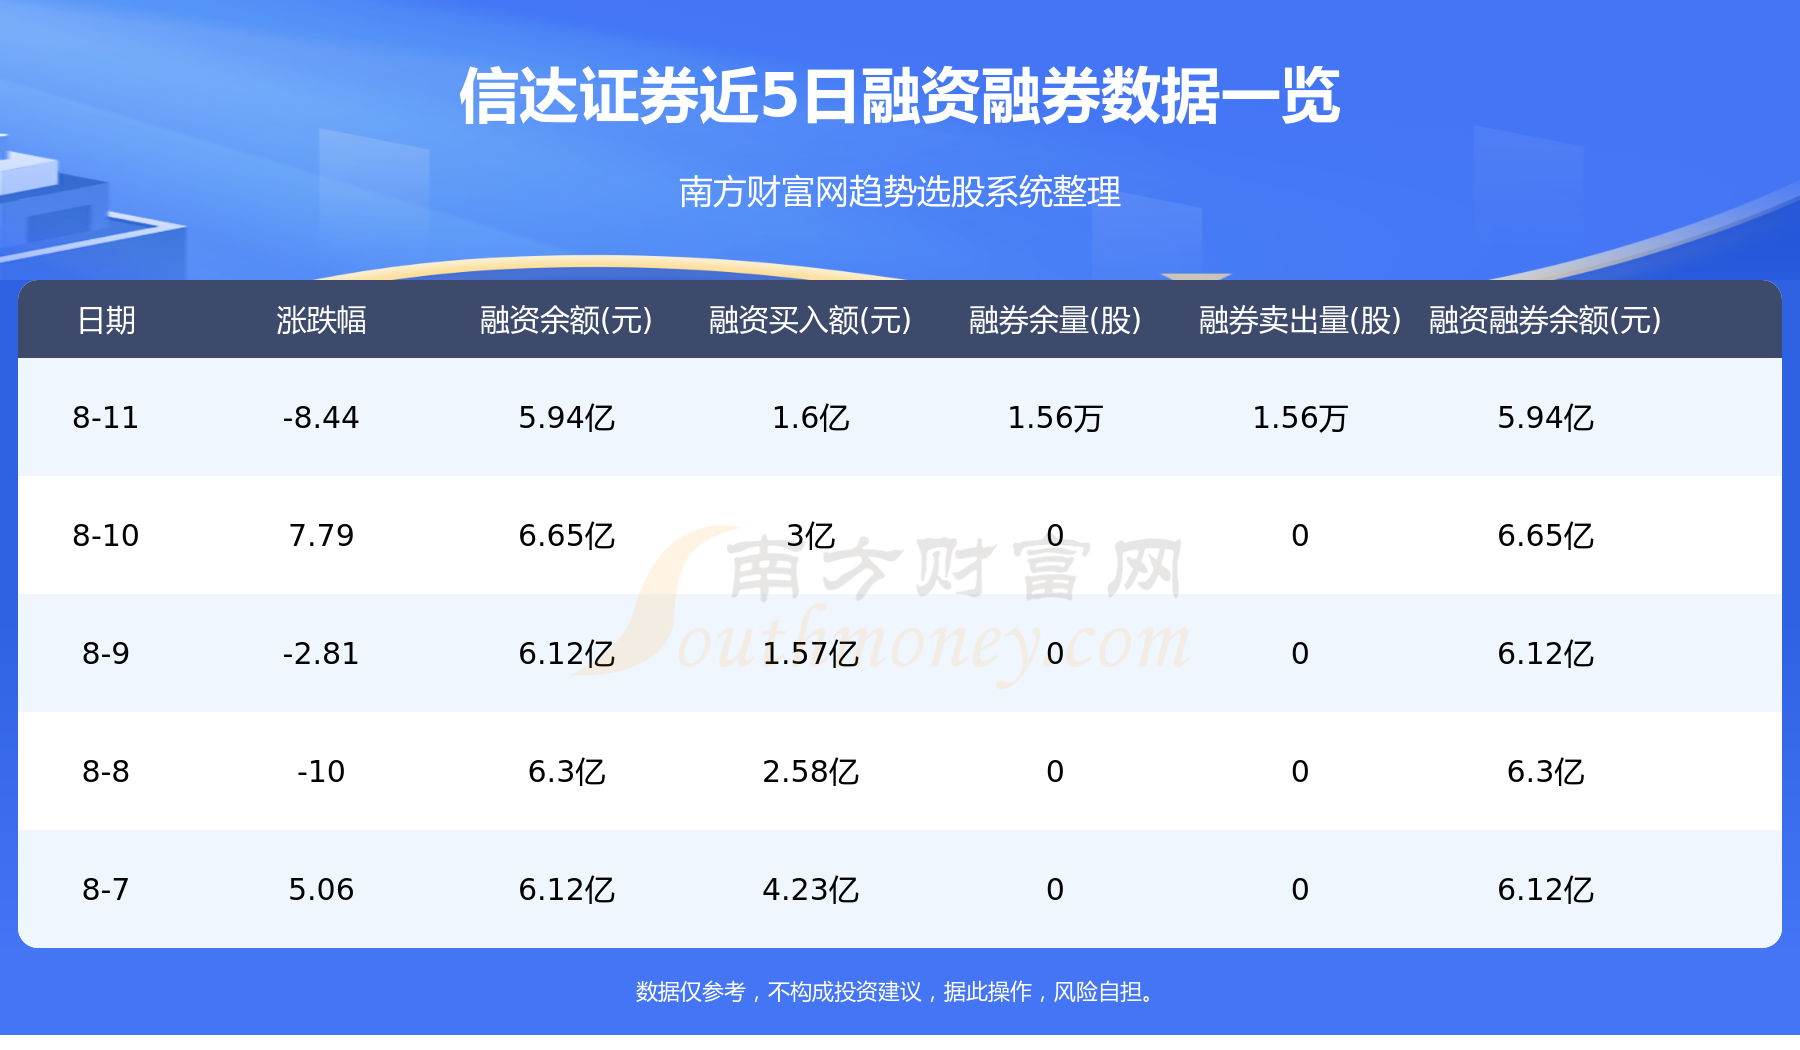1800x1050 pixels.
Task: Click the date cell 8-9
Action: tap(106, 653)
